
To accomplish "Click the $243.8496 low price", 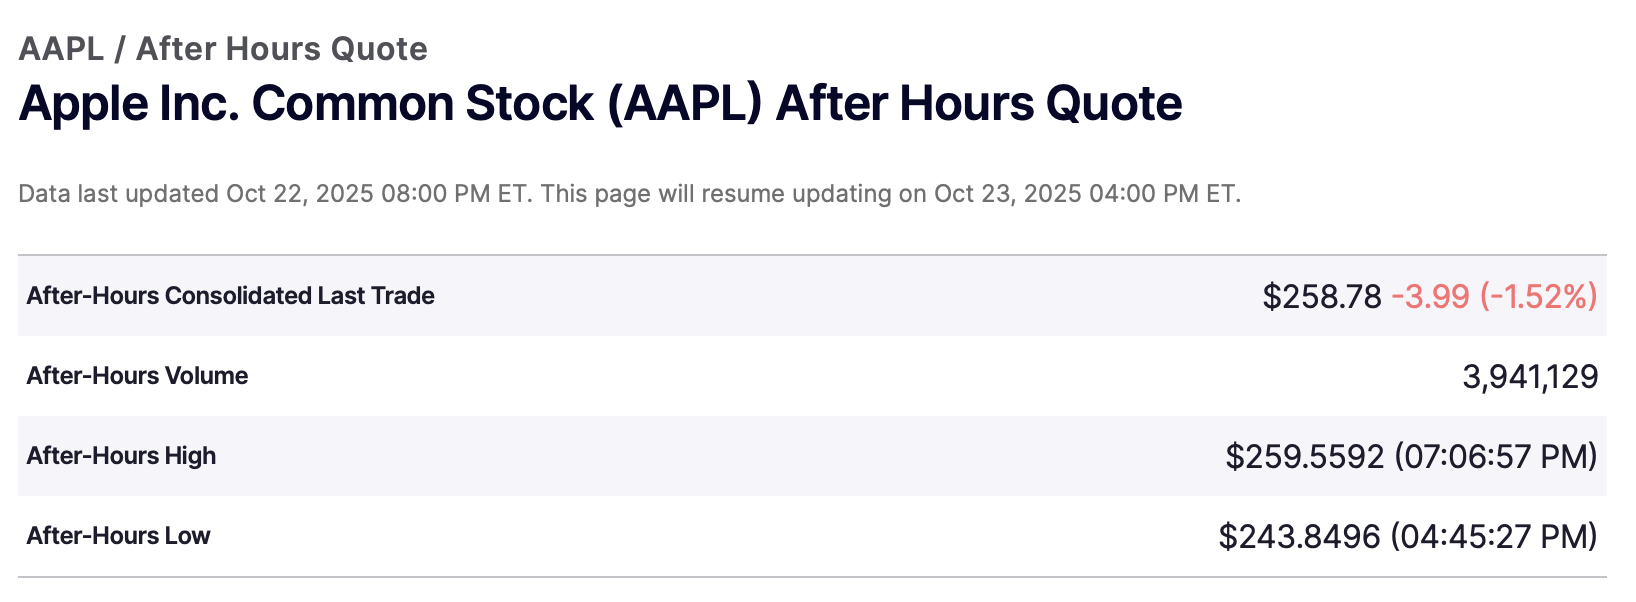I will tap(1300, 537).
